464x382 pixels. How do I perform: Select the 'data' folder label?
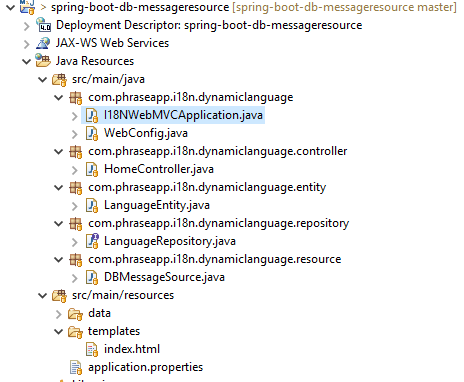point(99,313)
